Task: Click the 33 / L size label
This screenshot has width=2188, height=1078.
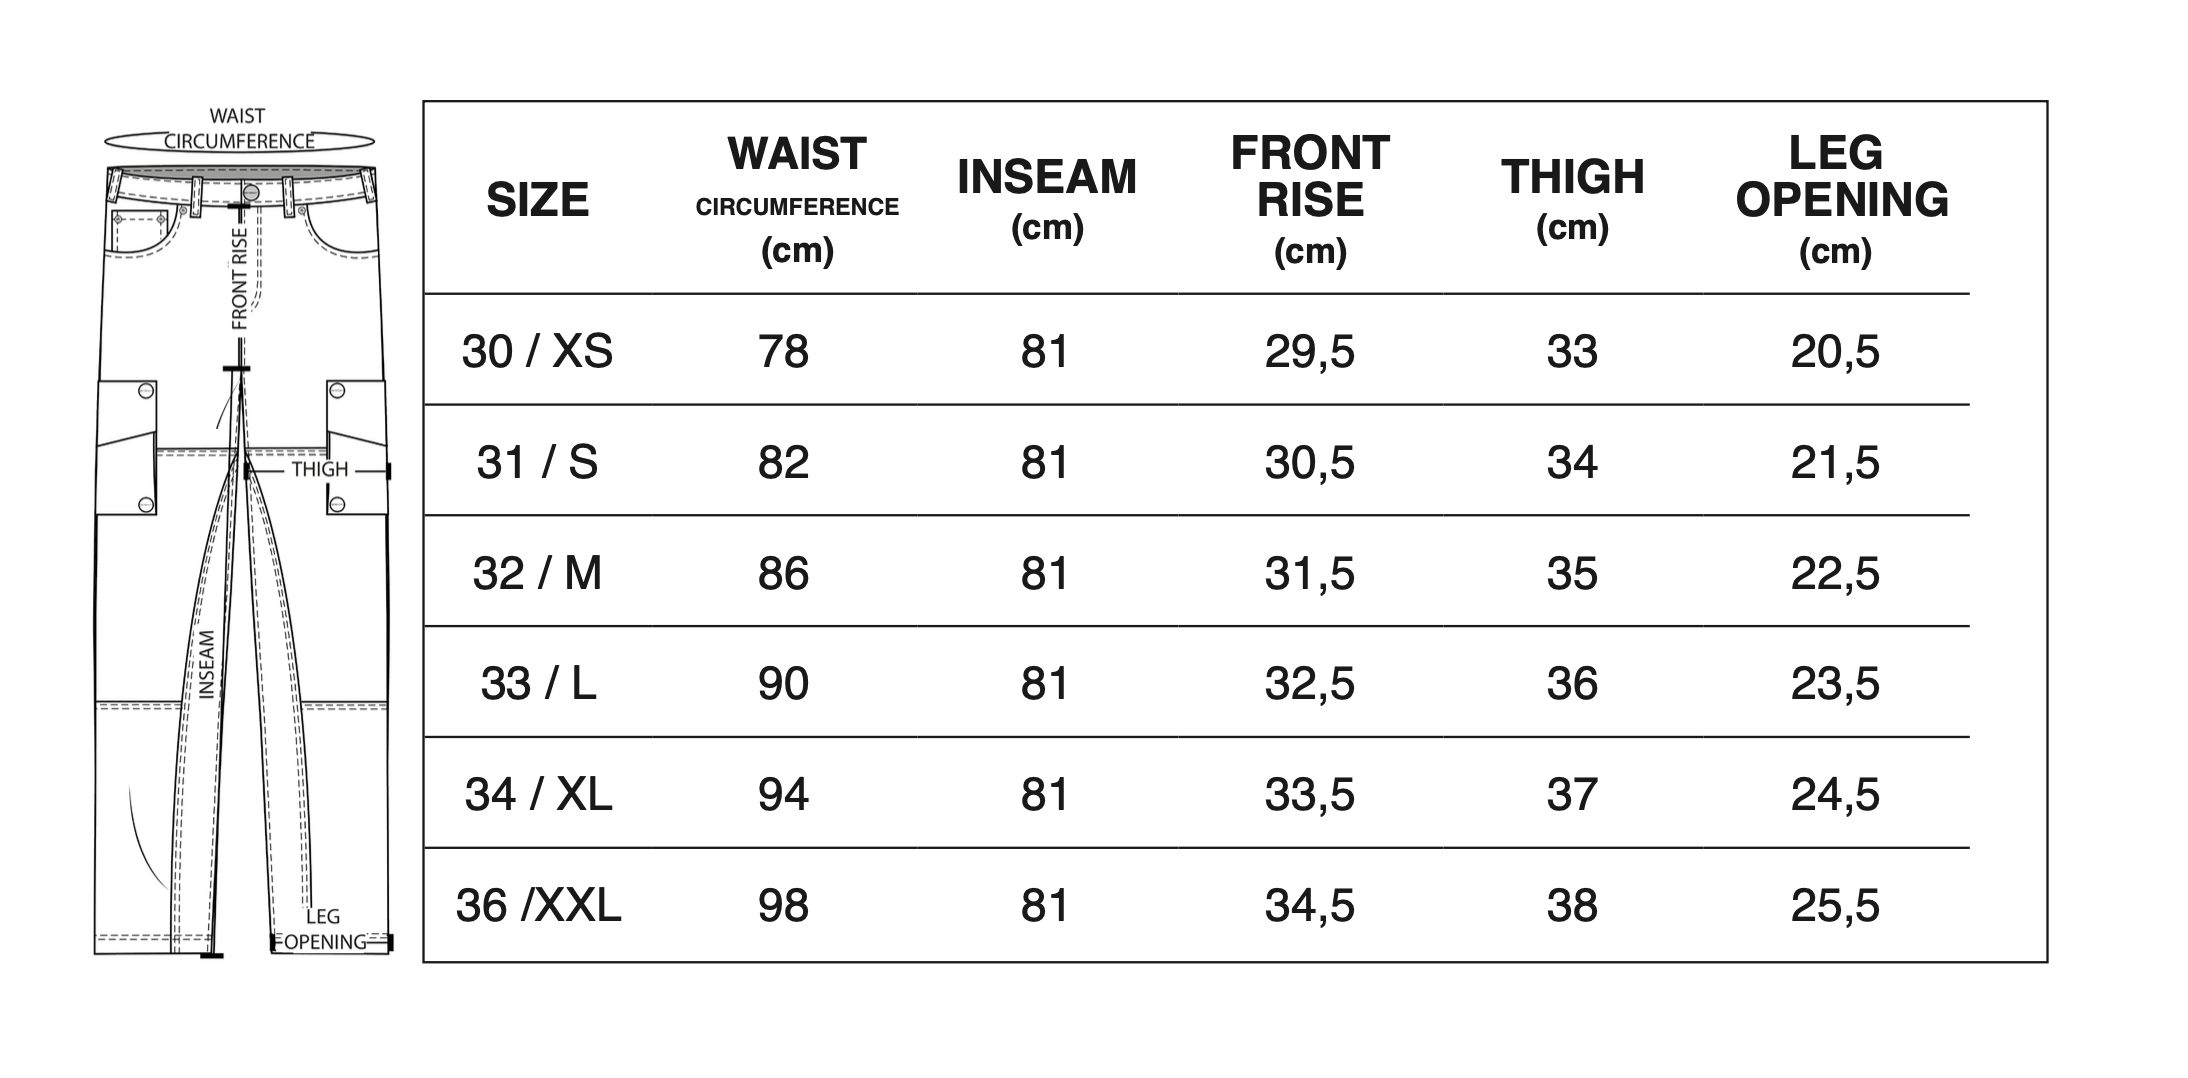Action: pyautogui.click(x=537, y=684)
